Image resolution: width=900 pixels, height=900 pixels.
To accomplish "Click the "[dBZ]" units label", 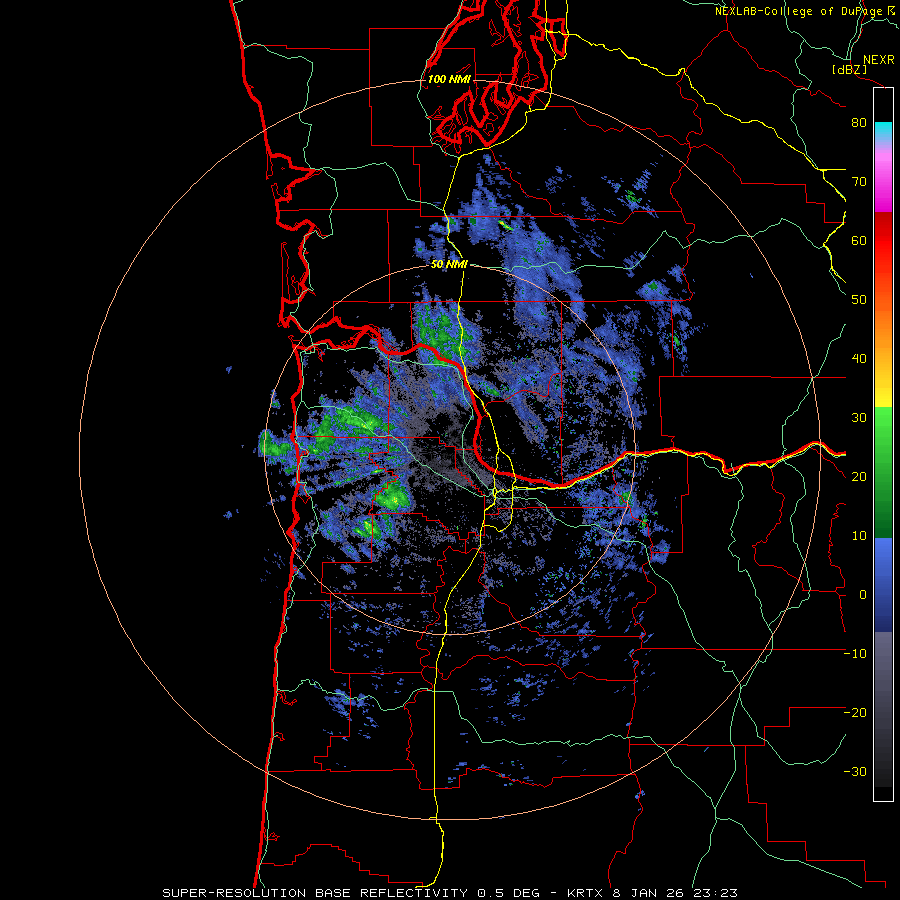I will [x=849, y=70].
